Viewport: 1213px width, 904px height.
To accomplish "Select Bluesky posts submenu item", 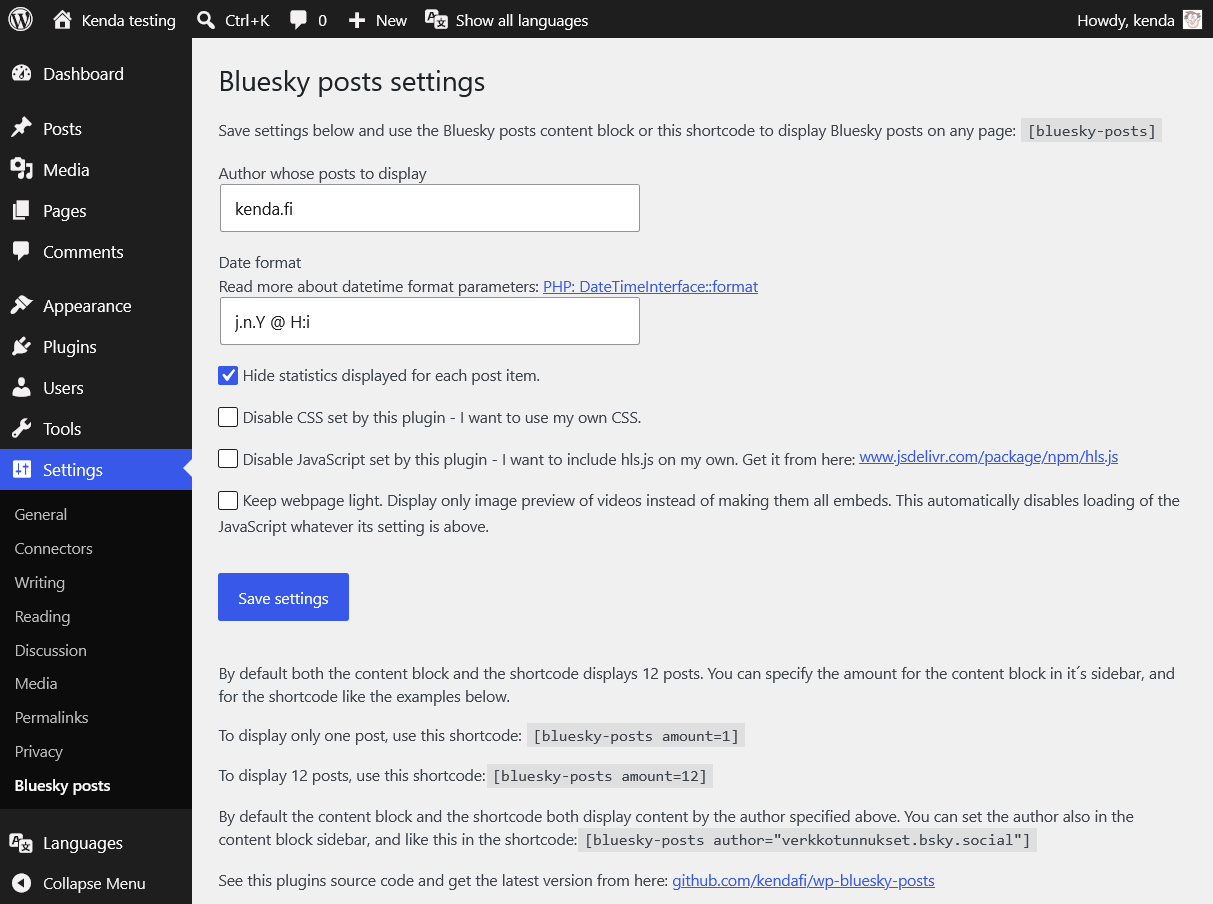I will click(x=62, y=785).
